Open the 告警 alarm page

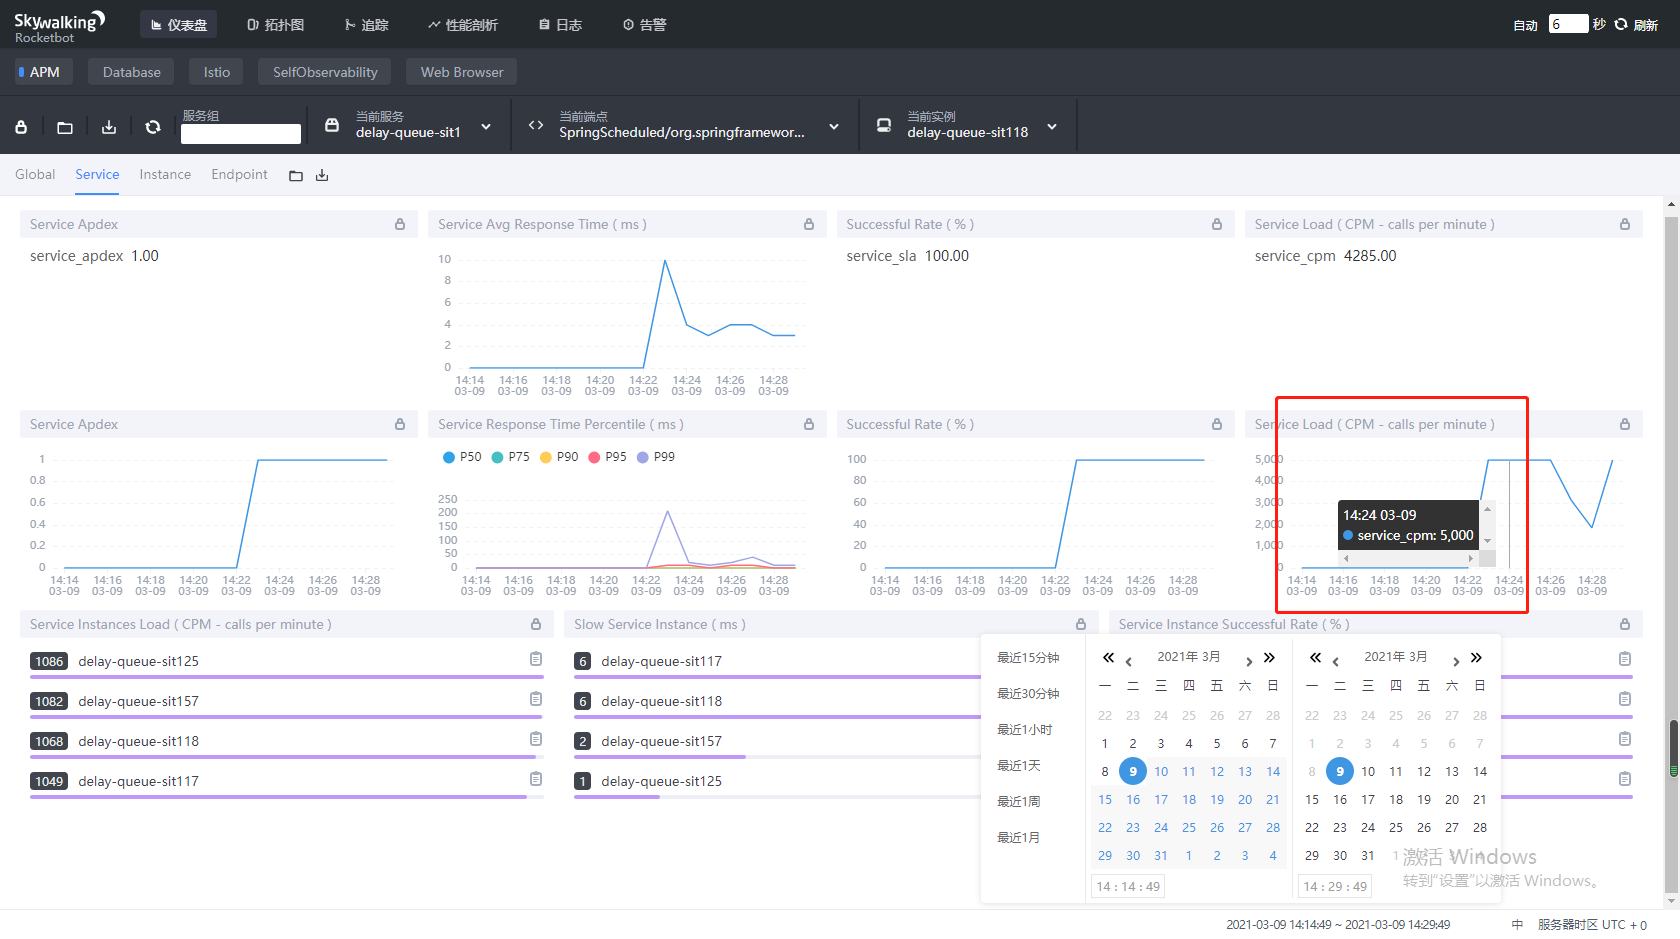click(644, 25)
